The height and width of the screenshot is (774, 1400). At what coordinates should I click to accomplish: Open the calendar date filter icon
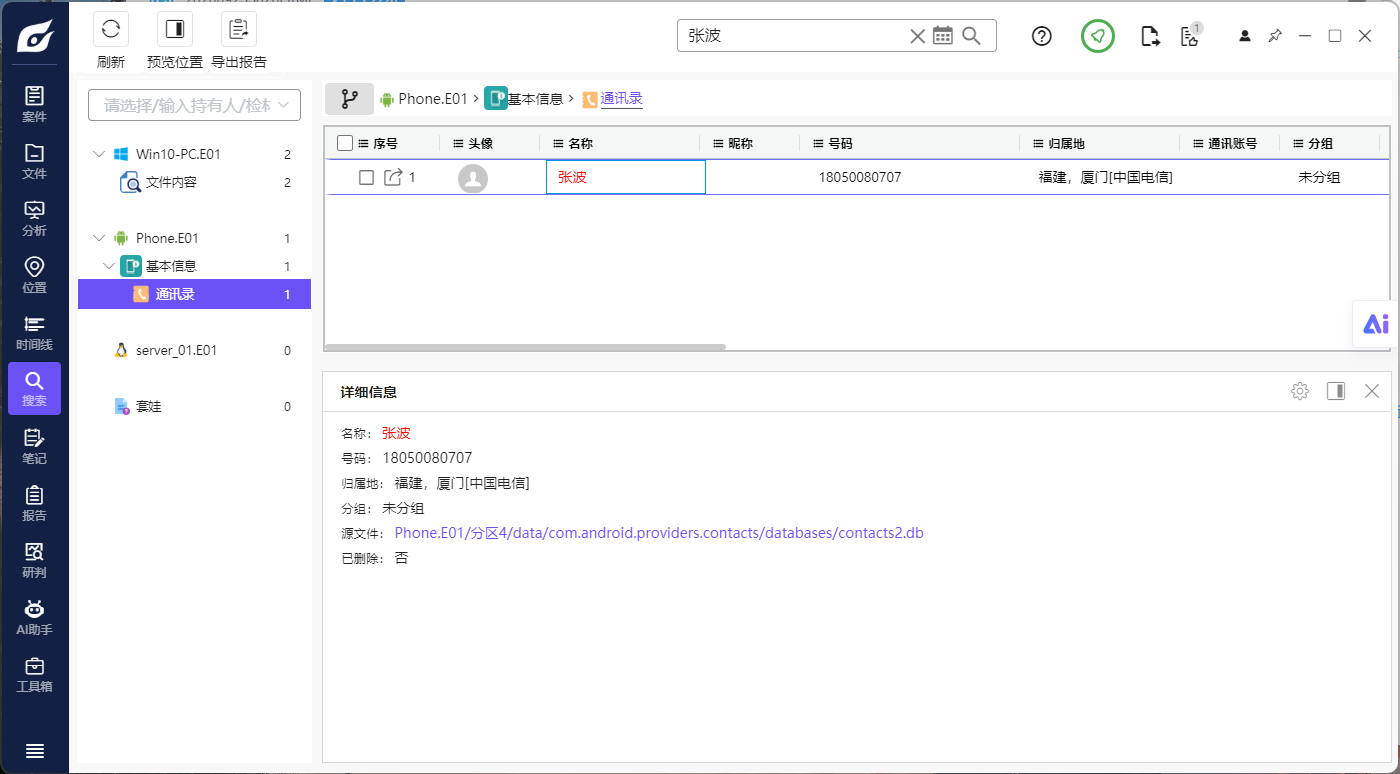(943, 36)
